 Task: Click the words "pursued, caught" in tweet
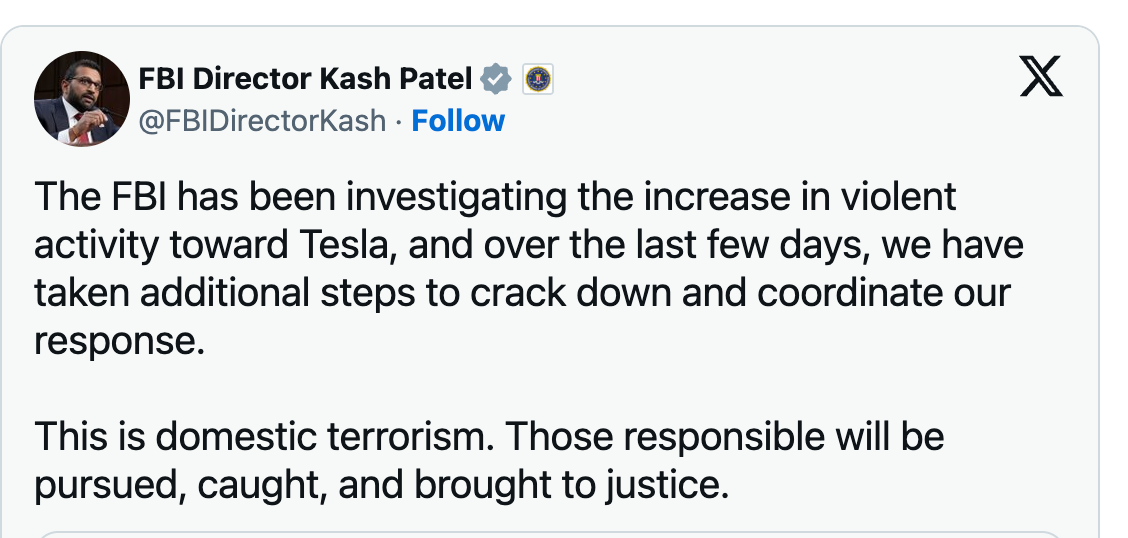point(182,485)
